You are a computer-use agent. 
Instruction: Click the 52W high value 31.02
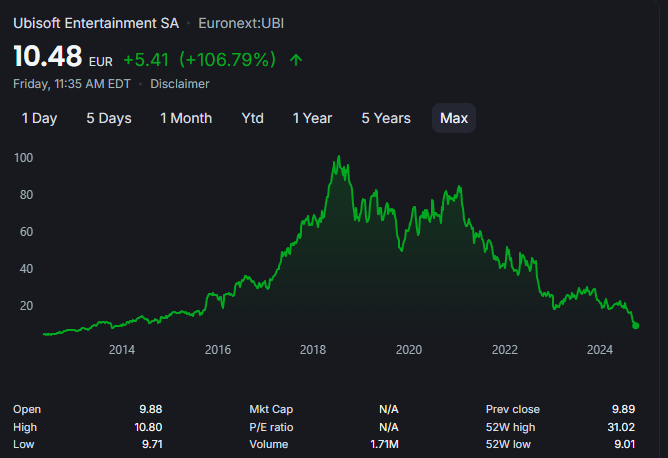(621, 427)
